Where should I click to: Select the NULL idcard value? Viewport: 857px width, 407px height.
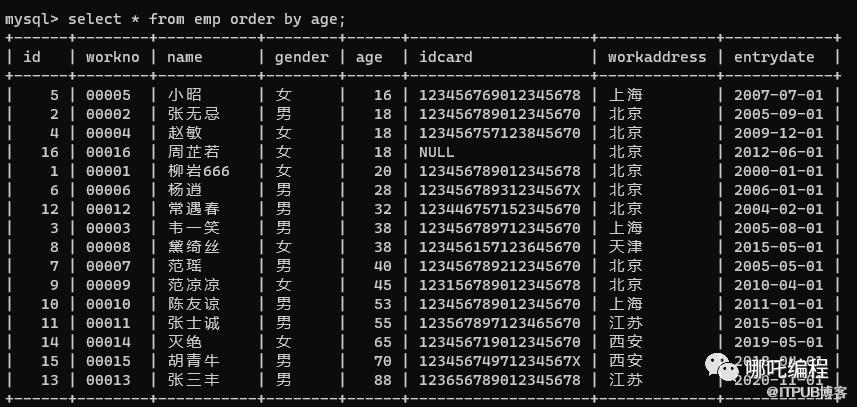(436, 152)
